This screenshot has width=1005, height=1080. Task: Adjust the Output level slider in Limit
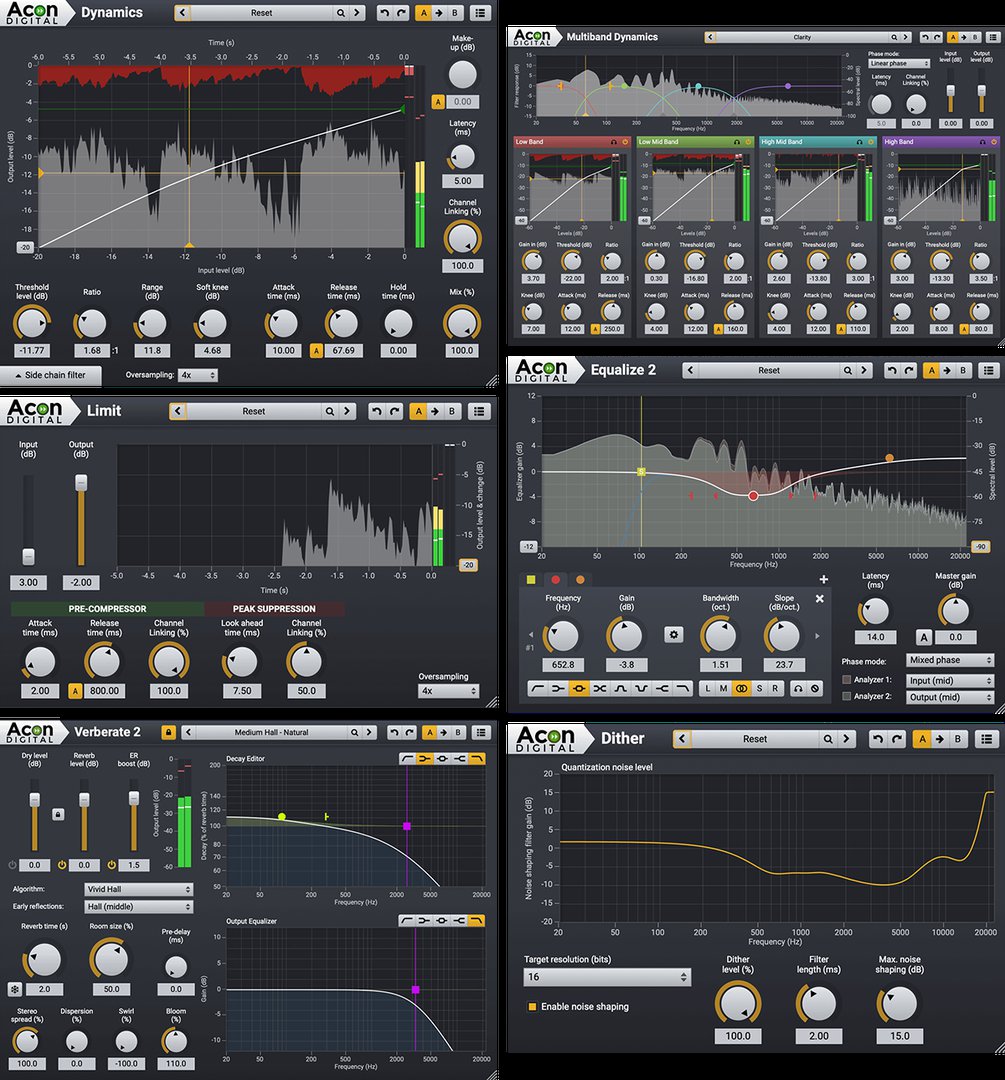[x=80, y=483]
